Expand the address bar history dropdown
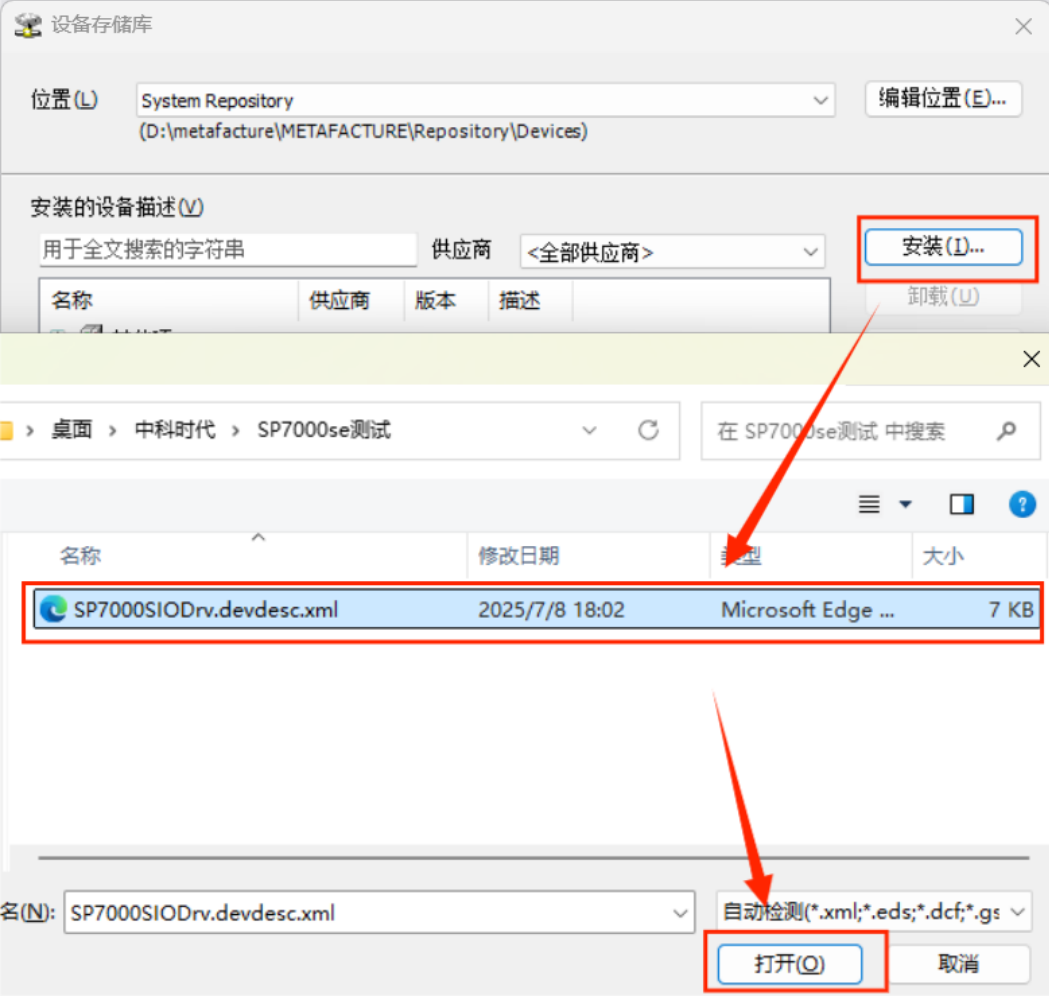 click(x=589, y=430)
